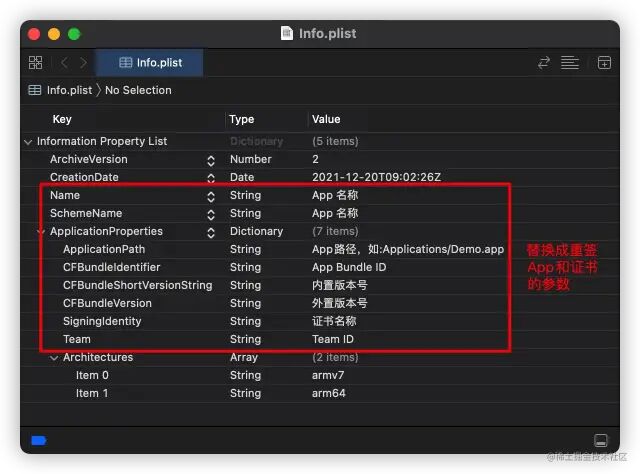Screen dimensions: 640x474
Task: Zoom the window with green button
Action: click(x=74, y=34)
